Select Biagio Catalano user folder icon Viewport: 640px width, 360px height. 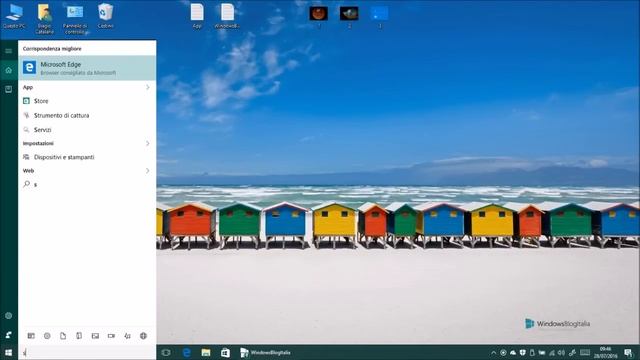tap(44, 18)
